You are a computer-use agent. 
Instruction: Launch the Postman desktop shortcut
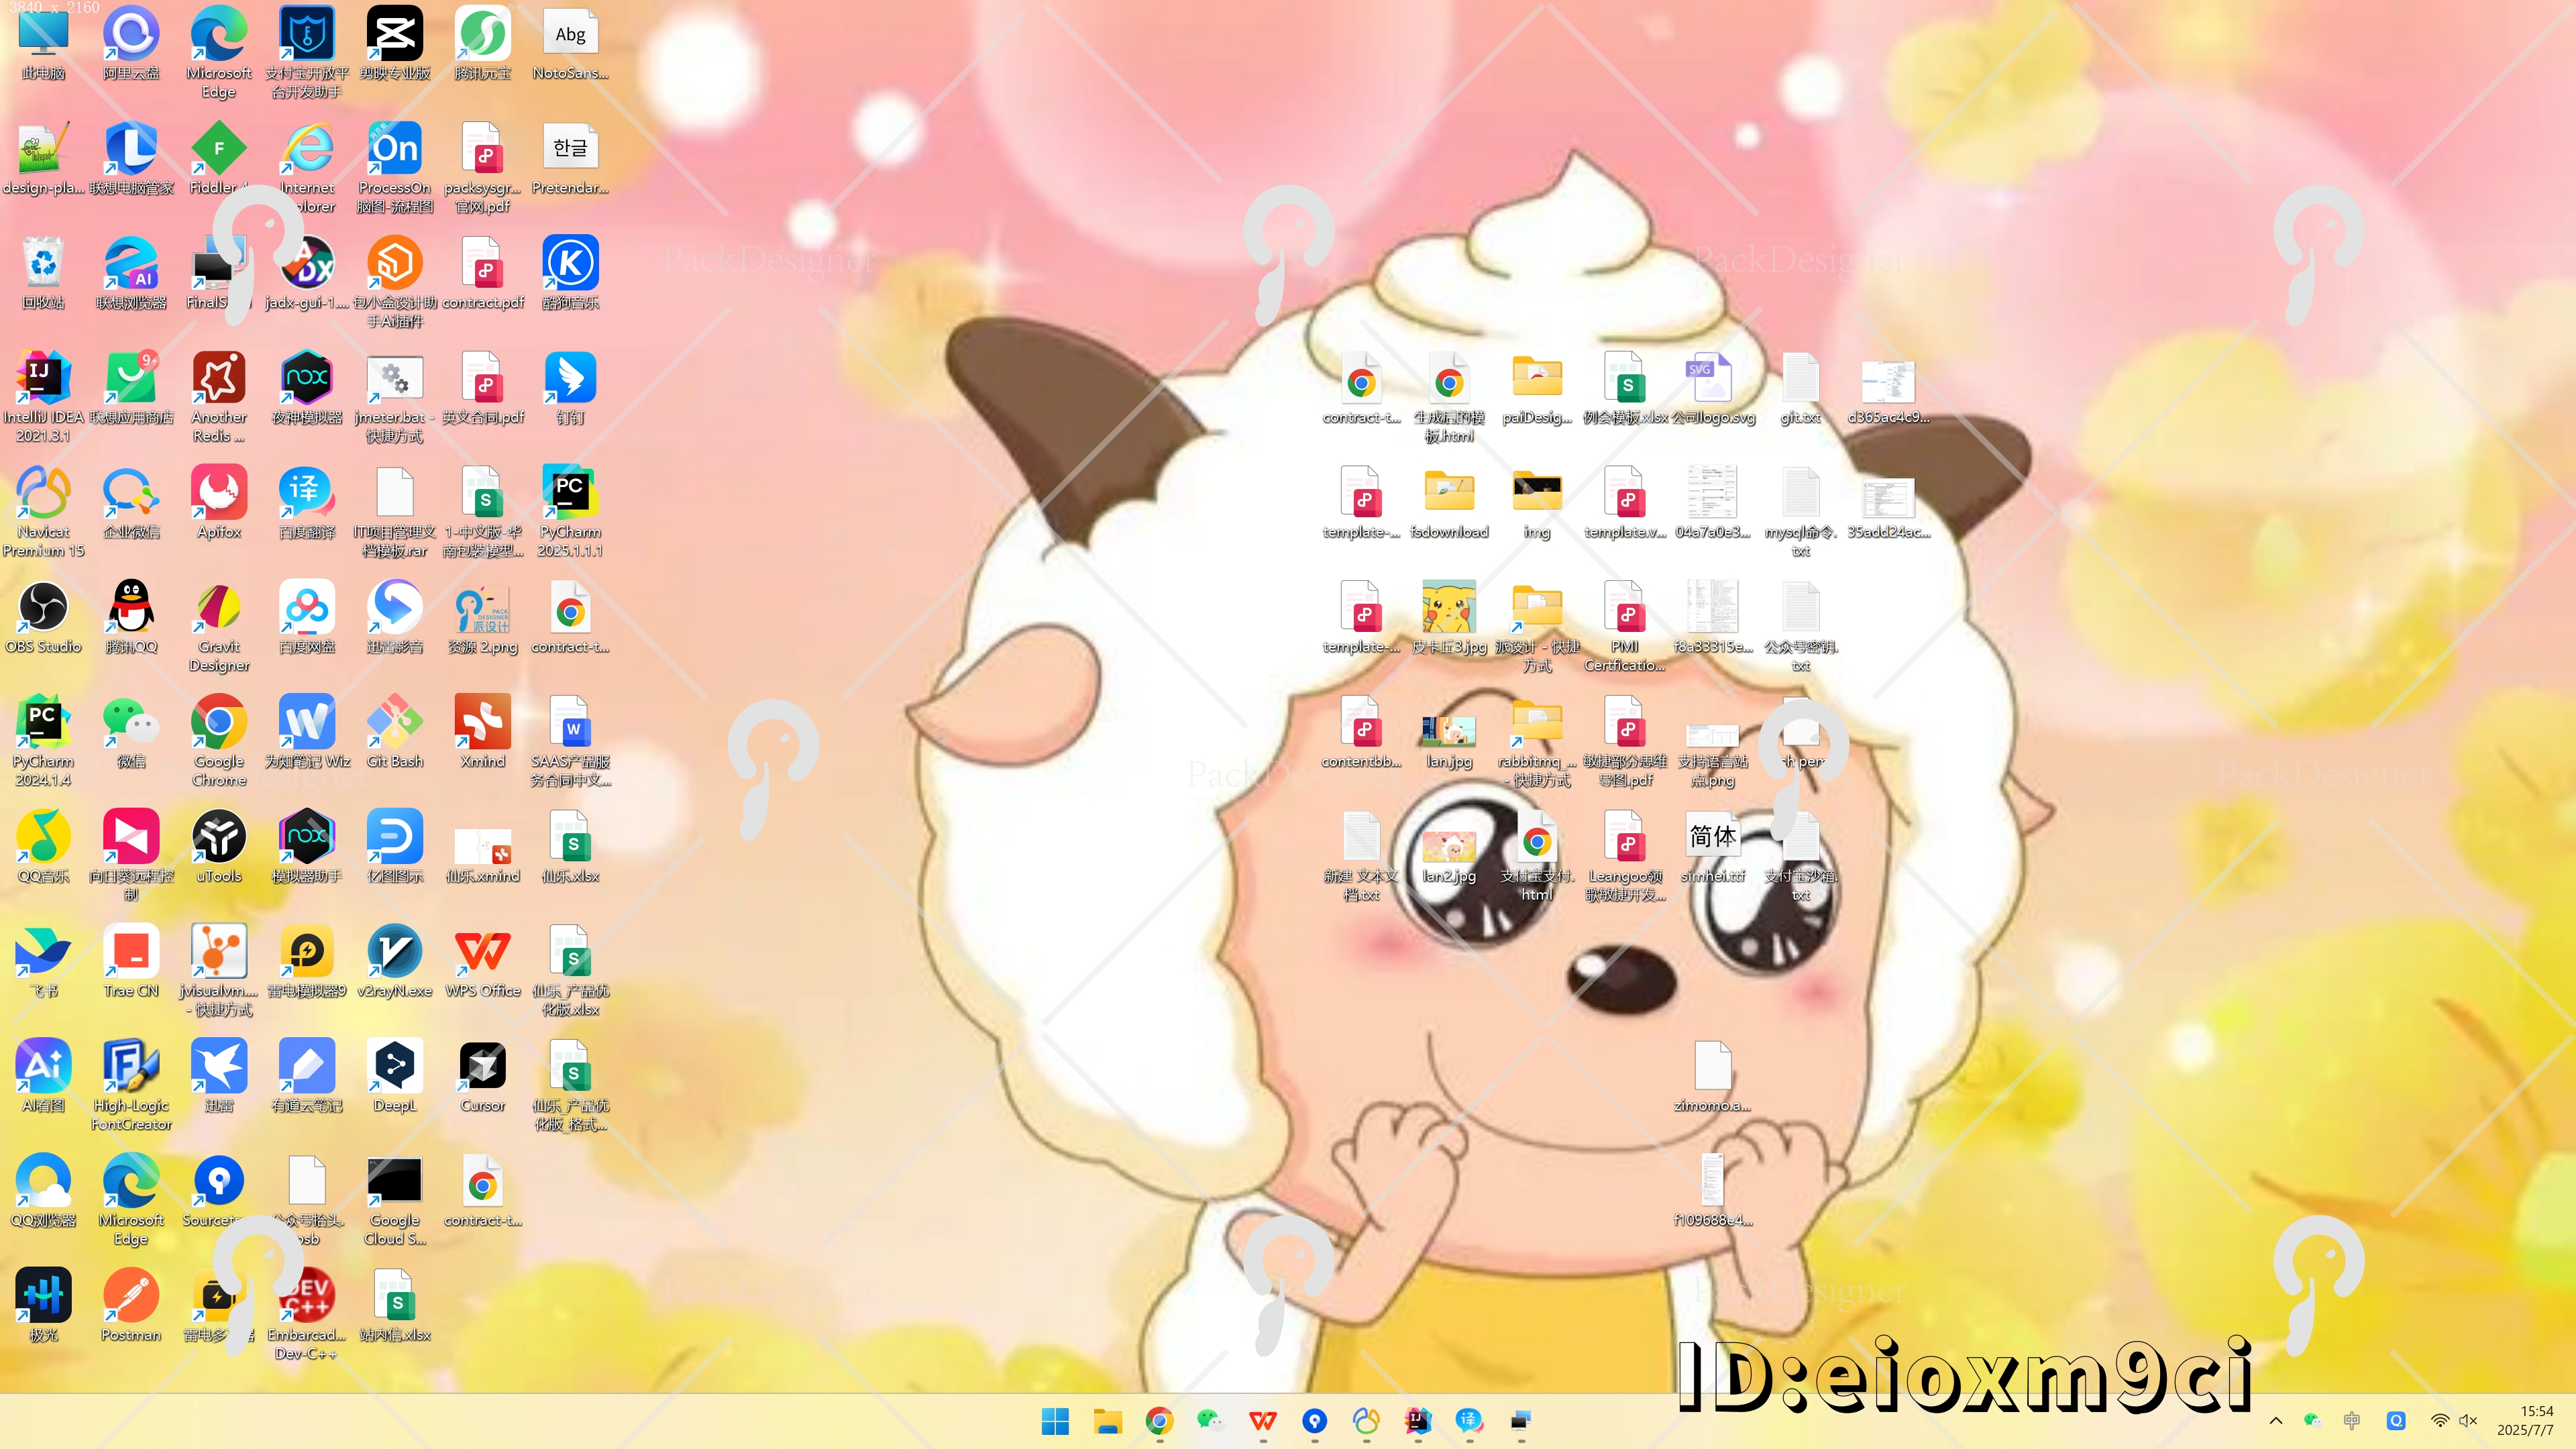(x=131, y=1296)
